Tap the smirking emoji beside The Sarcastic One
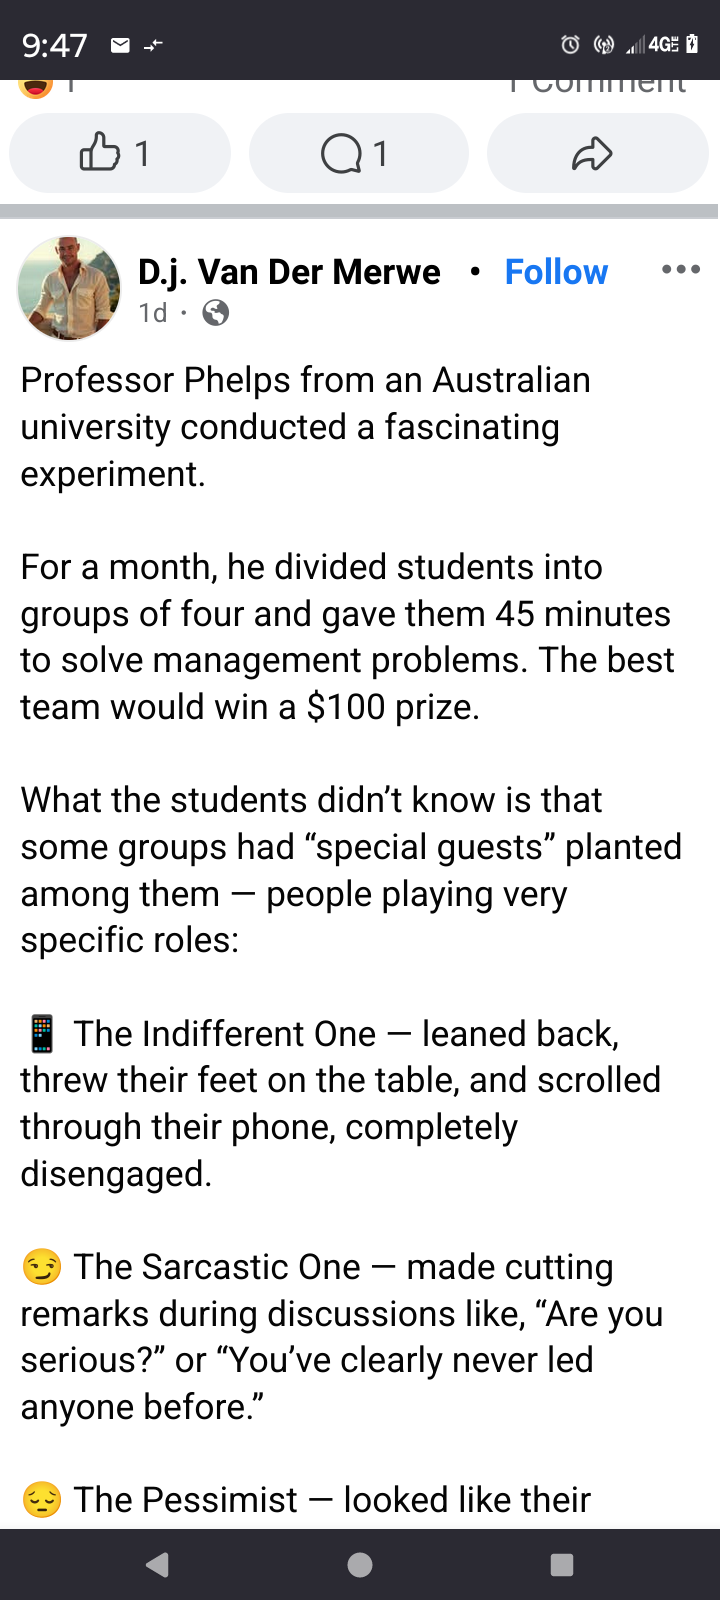720x1600 pixels. (x=42, y=1267)
